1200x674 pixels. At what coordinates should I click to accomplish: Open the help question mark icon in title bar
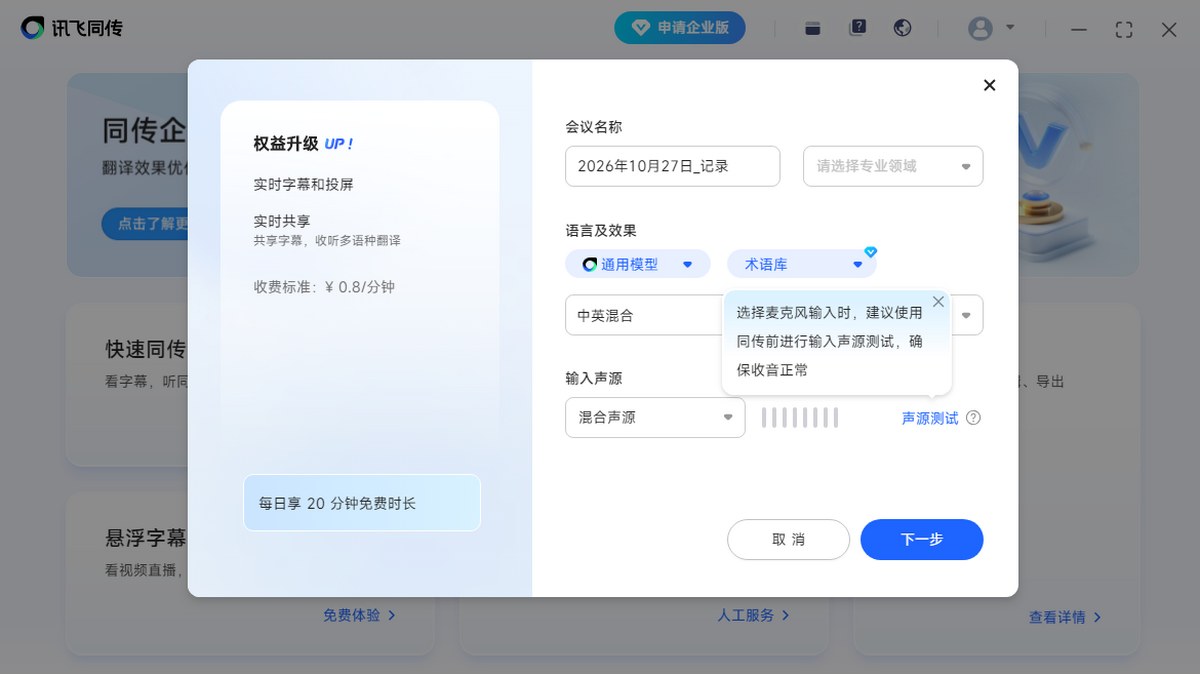(858, 28)
